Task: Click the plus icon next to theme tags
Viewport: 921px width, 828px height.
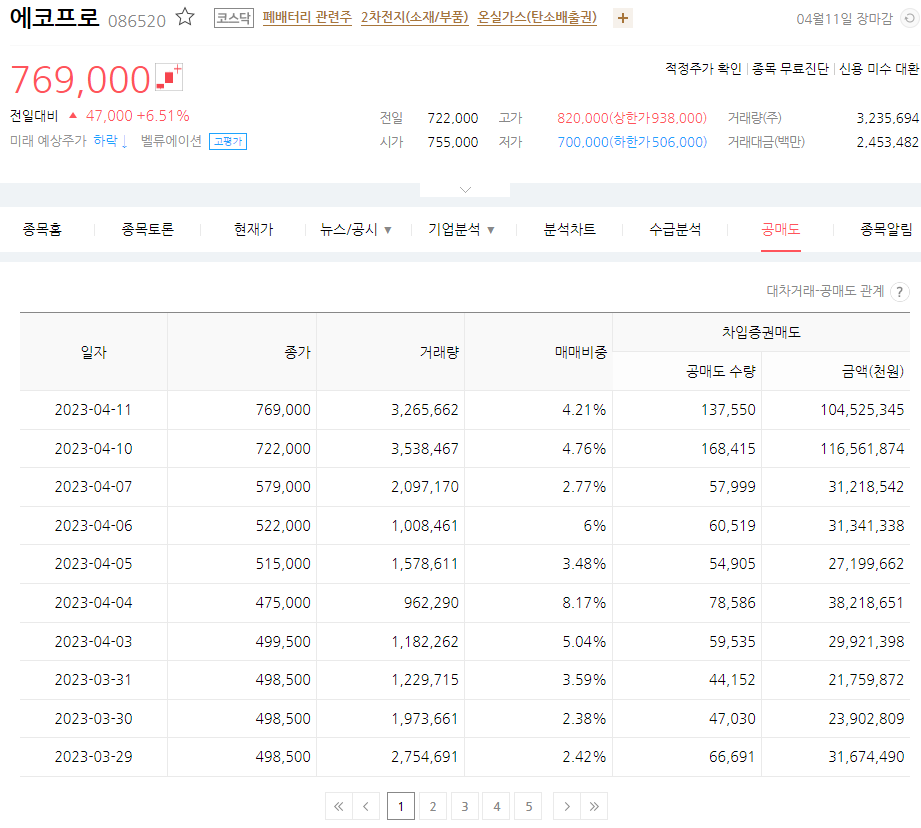Action: [x=623, y=19]
